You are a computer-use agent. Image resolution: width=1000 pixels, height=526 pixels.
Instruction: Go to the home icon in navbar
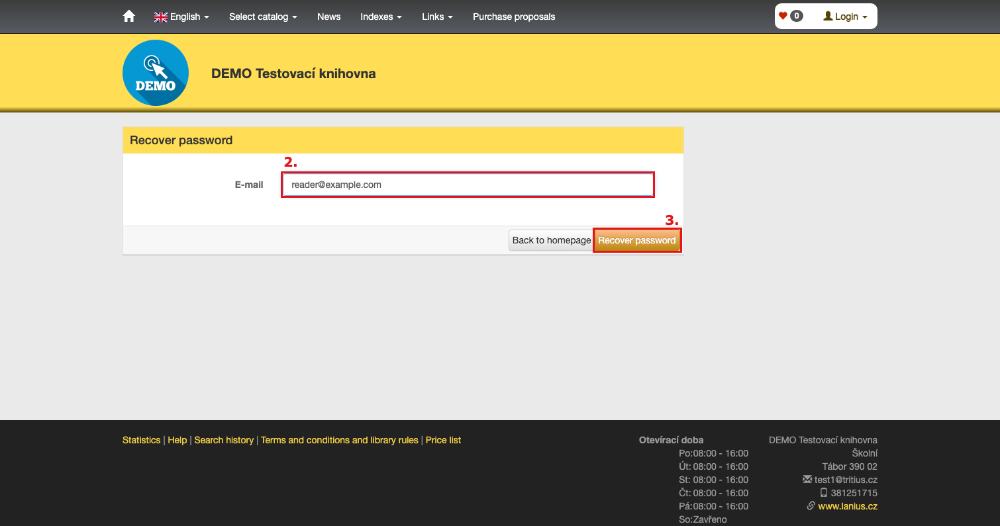click(129, 17)
